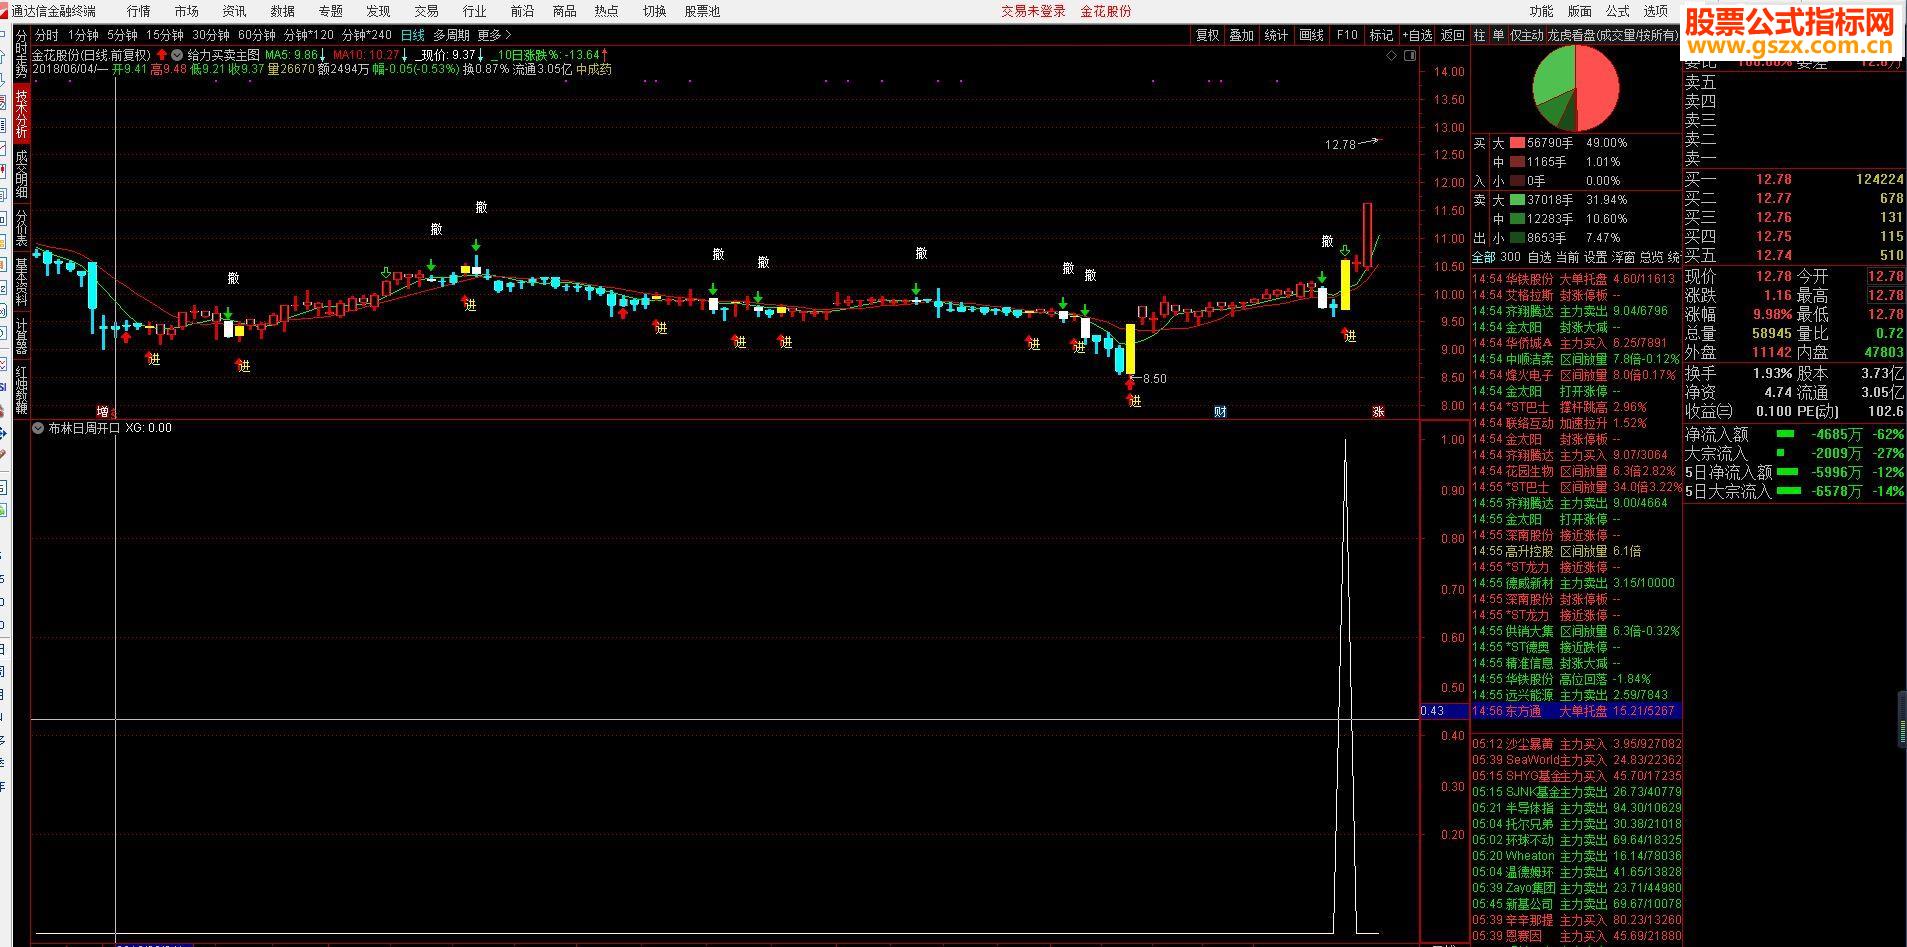
Task: Open the 公式 menu
Action: [x=1618, y=11]
